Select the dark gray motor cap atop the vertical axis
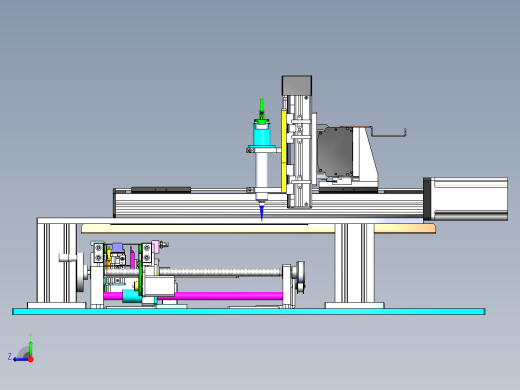 pos(297,85)
